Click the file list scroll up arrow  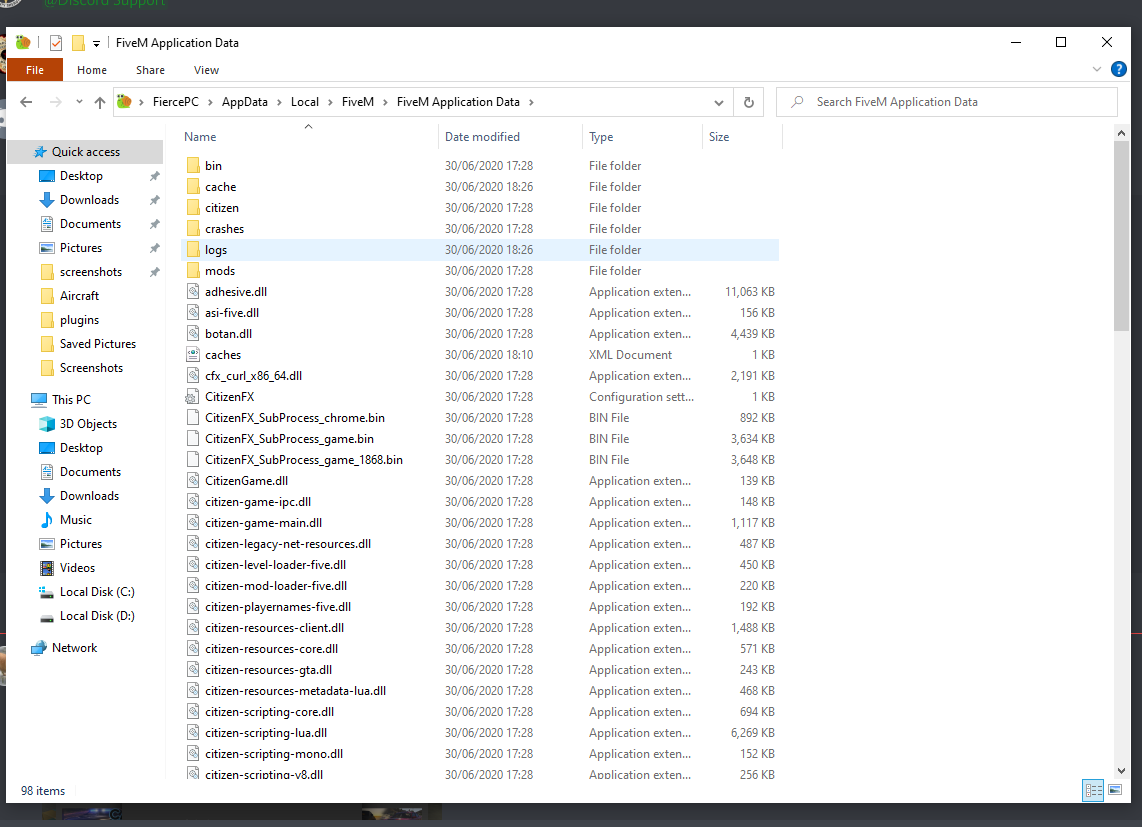(1121, 133)
